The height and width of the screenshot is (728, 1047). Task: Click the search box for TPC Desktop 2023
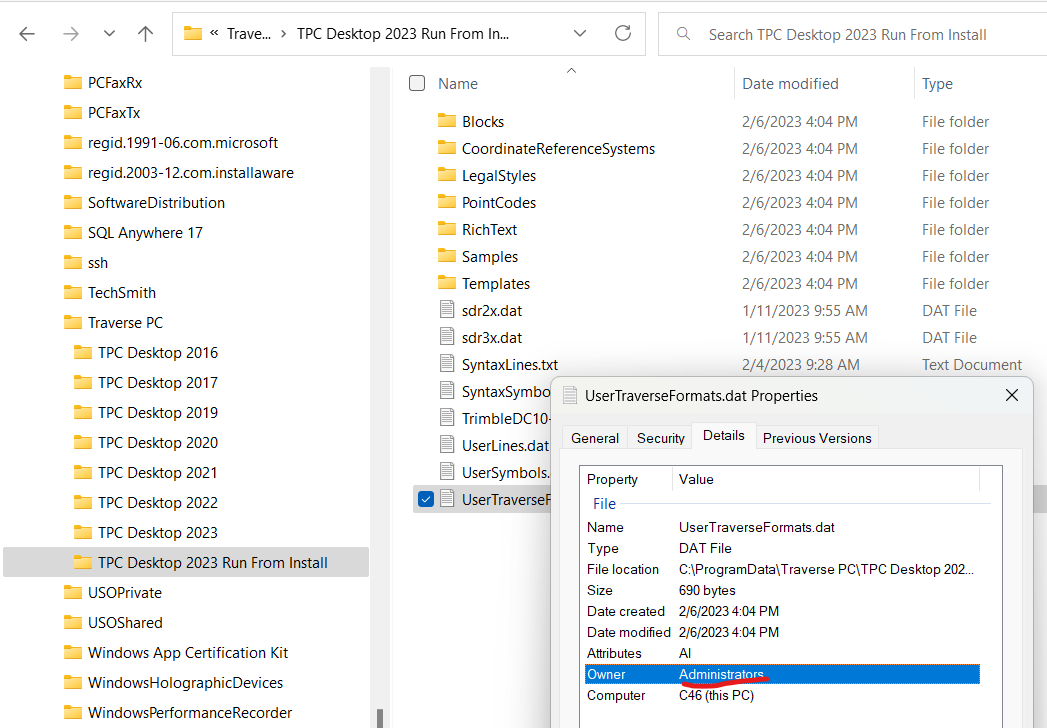852,34
